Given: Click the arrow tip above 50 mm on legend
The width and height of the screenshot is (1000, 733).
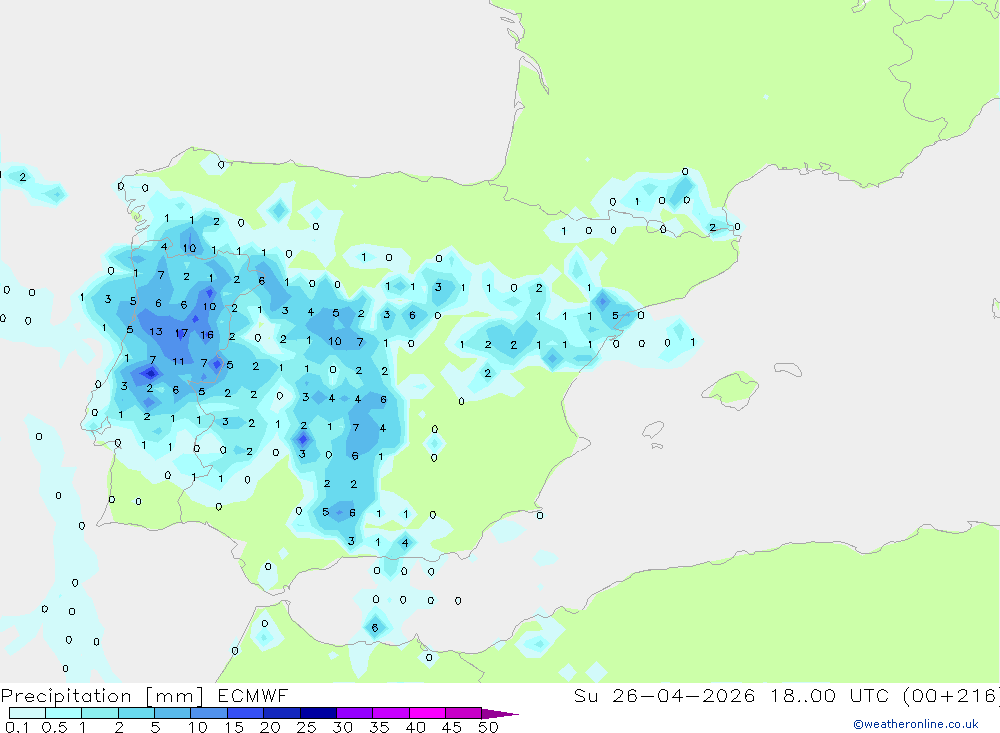Looking at the screenshot, I should (x=501, y=713).
